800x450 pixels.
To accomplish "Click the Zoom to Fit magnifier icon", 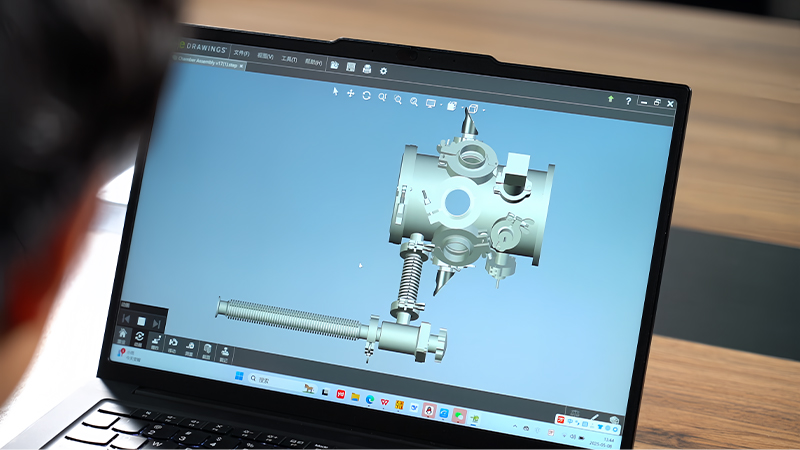I will 383,97.
